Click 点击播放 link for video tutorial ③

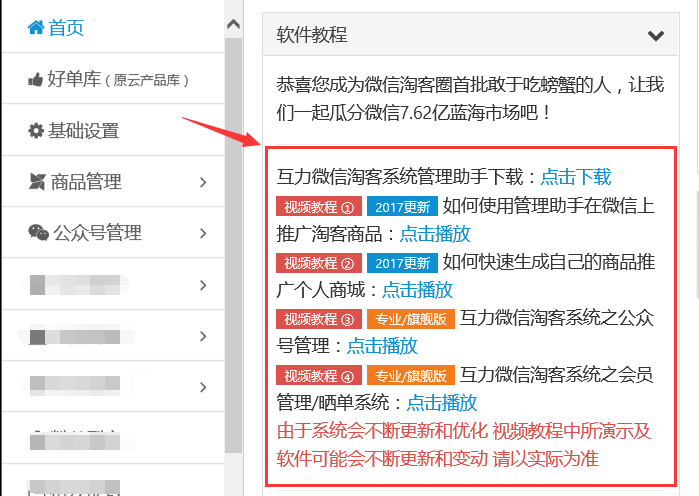[x=382, y=346]
